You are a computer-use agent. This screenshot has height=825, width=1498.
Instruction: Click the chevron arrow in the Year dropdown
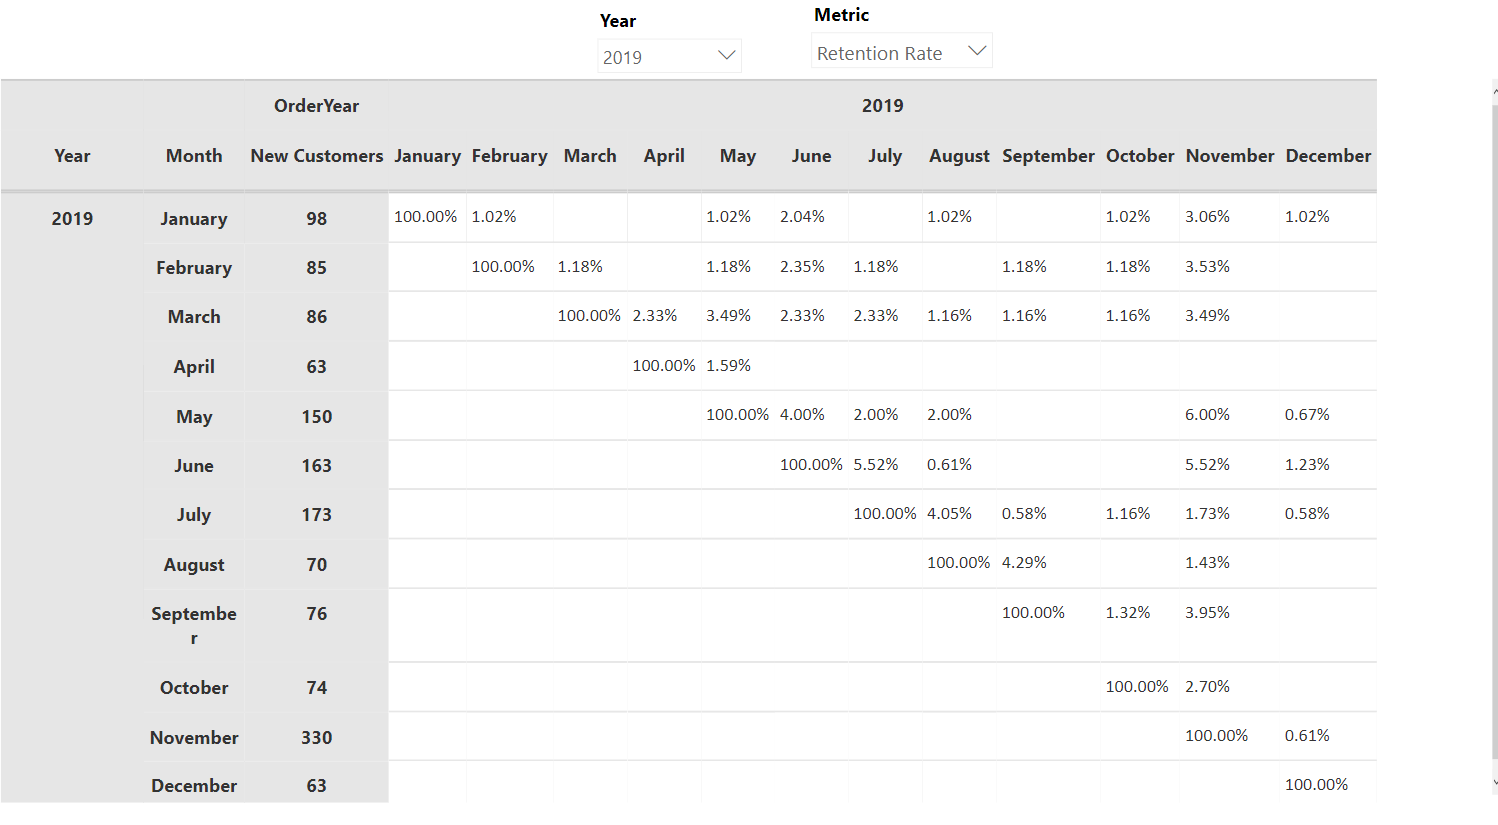click(x=727, y=56)
